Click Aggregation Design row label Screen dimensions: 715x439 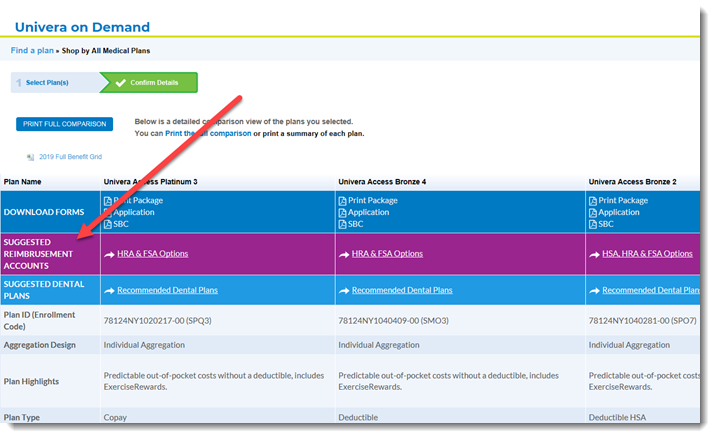pyautogui.click(x=40, y=345)
